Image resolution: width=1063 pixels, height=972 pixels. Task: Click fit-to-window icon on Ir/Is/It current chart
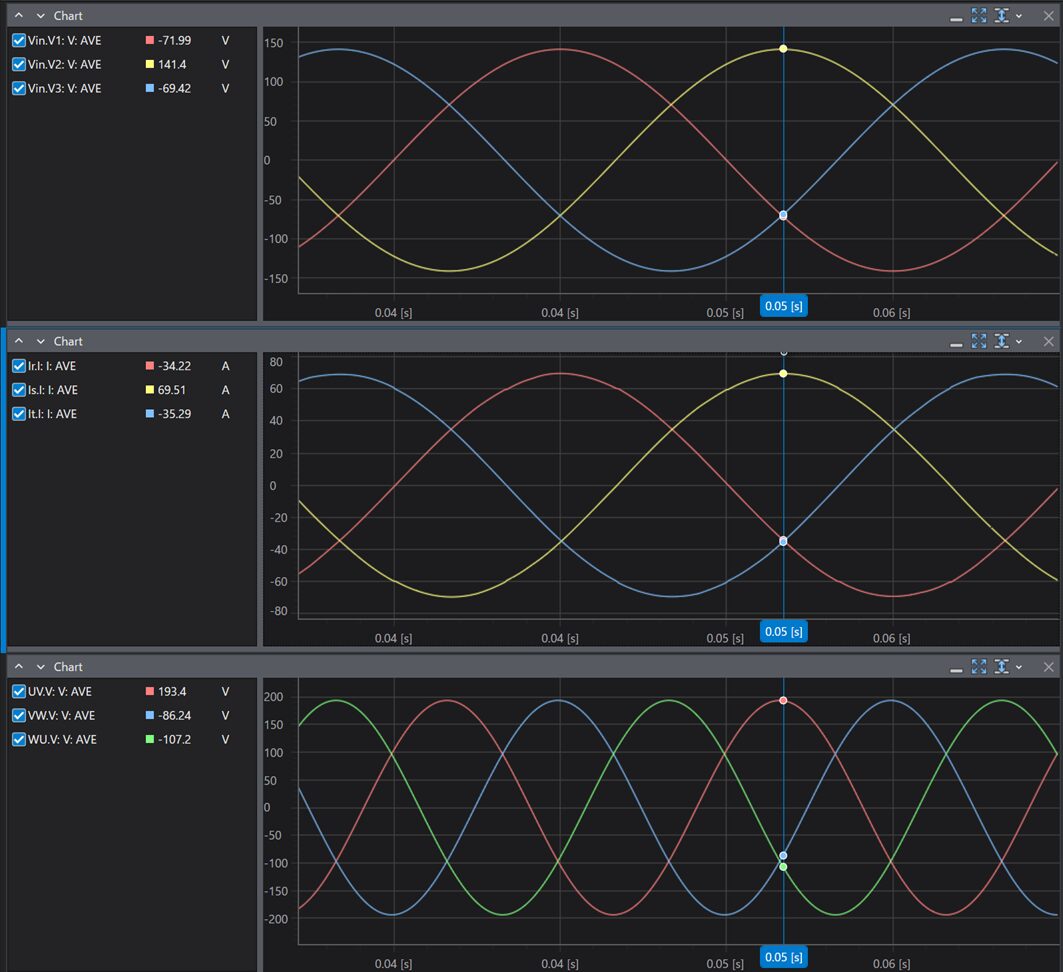(x=979, y=341)
